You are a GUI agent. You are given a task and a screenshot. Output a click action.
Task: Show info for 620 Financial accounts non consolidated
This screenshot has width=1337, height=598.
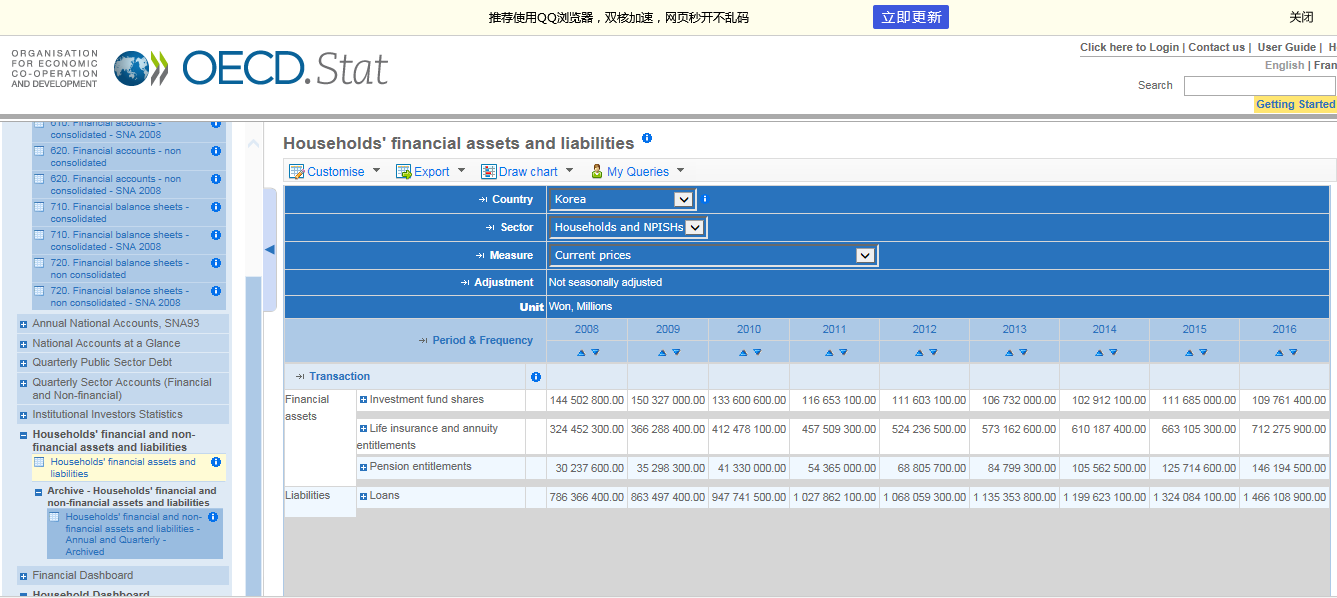coord(216,151)
